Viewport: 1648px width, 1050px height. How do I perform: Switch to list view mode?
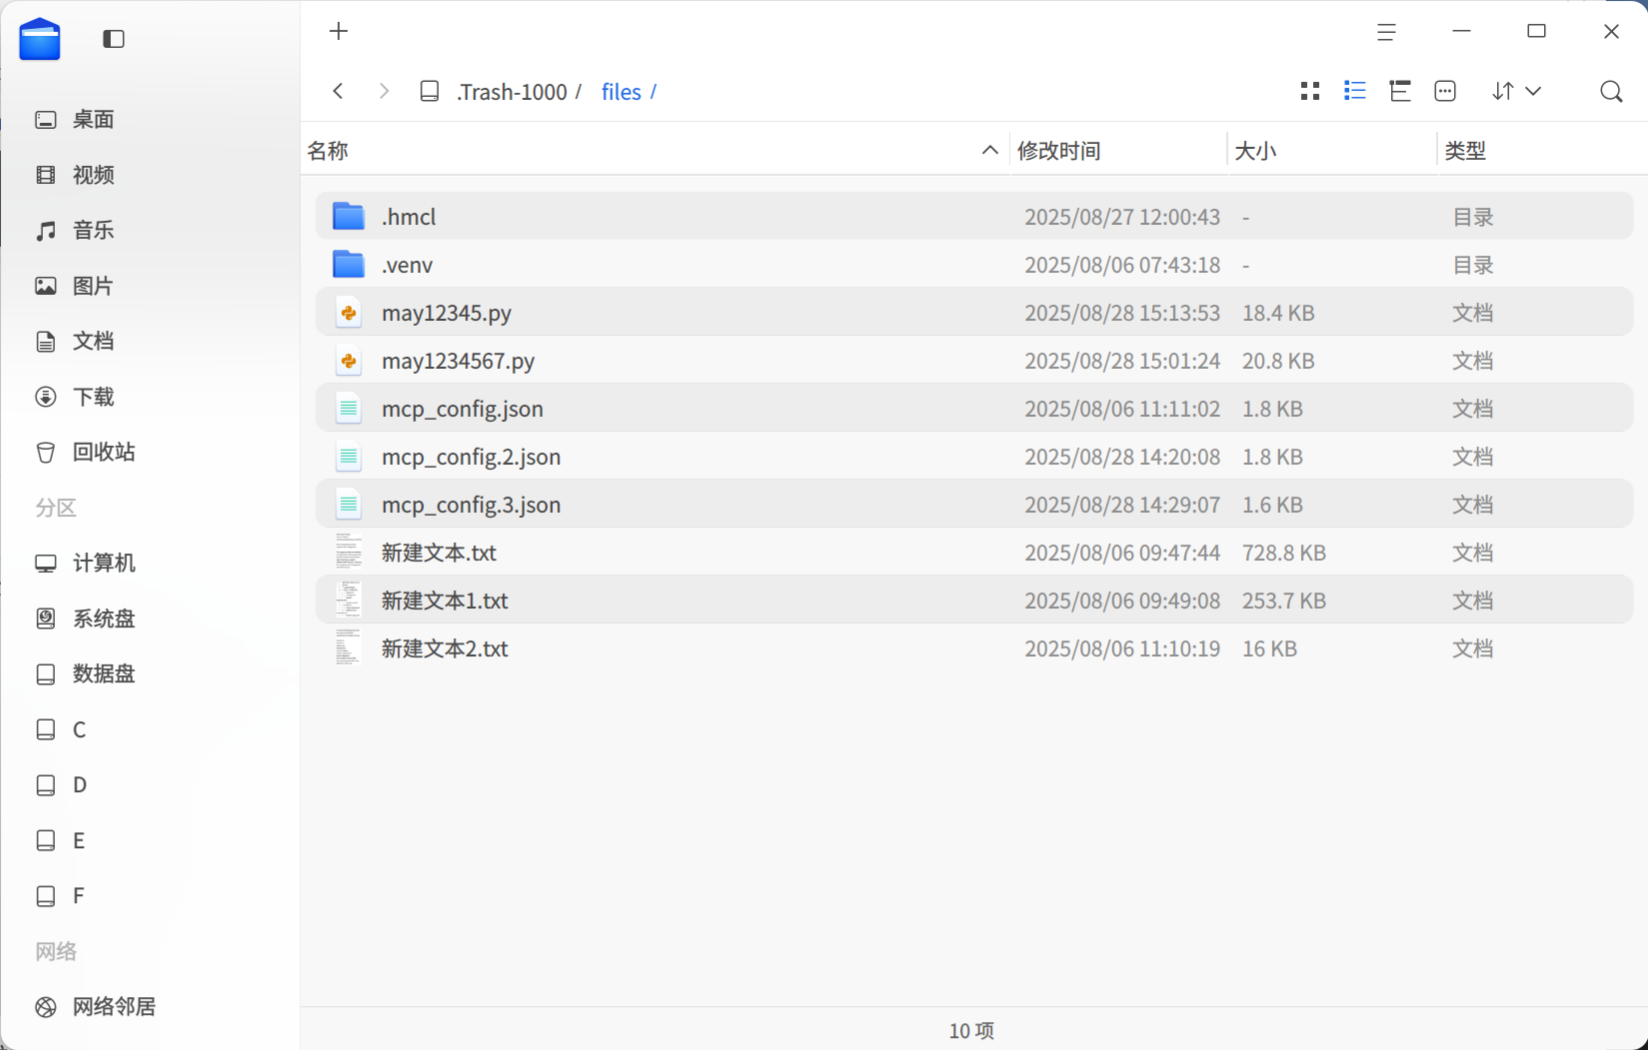click(1355, 91)
